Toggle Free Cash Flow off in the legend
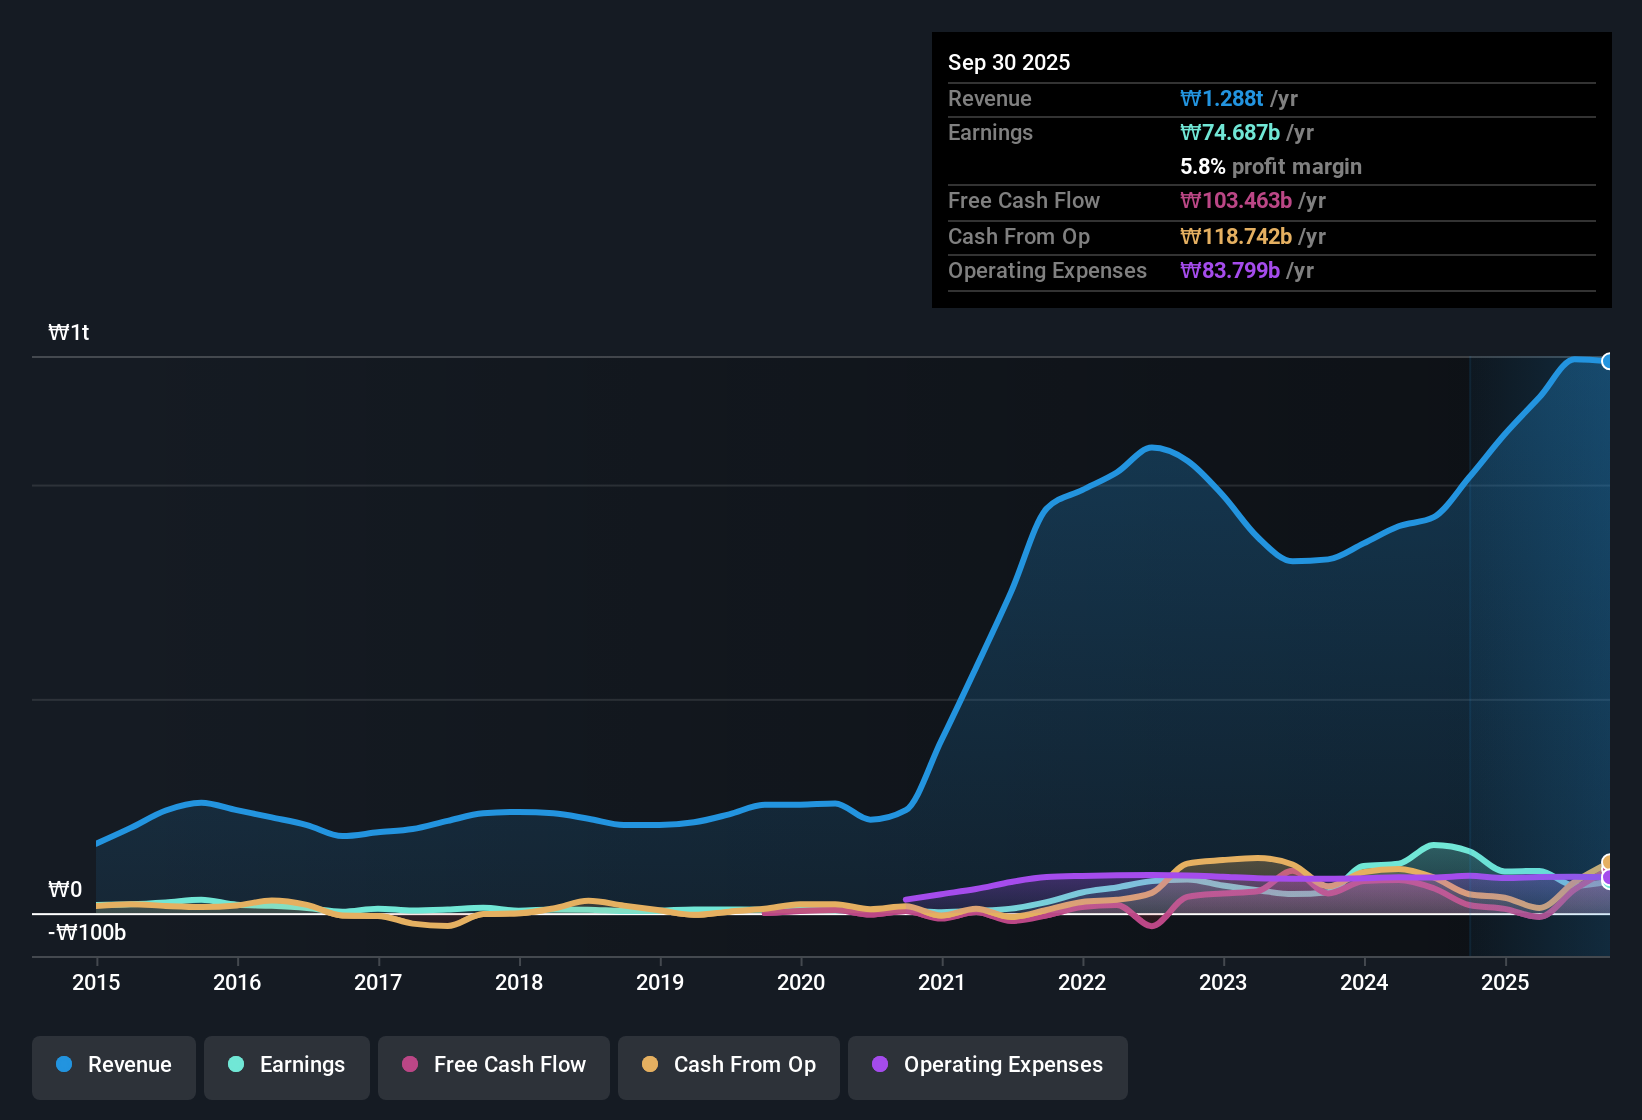 (x=494, y=1065)
